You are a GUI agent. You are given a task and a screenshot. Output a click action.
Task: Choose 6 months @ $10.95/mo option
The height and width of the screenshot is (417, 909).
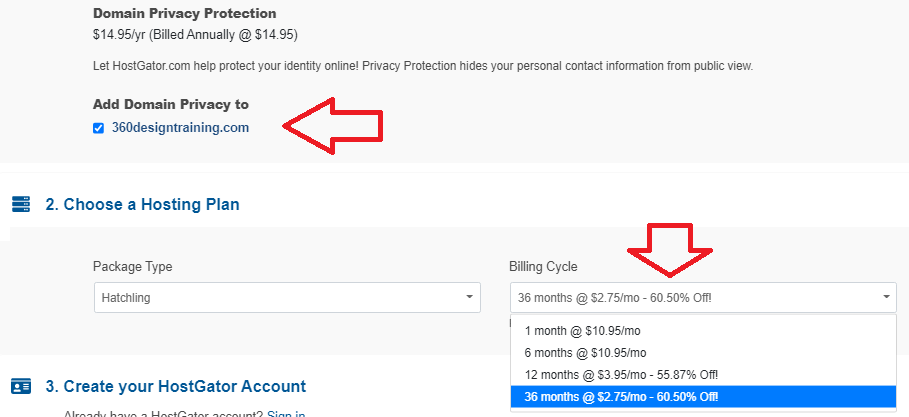pyautogui.click(x=703, y=353)
